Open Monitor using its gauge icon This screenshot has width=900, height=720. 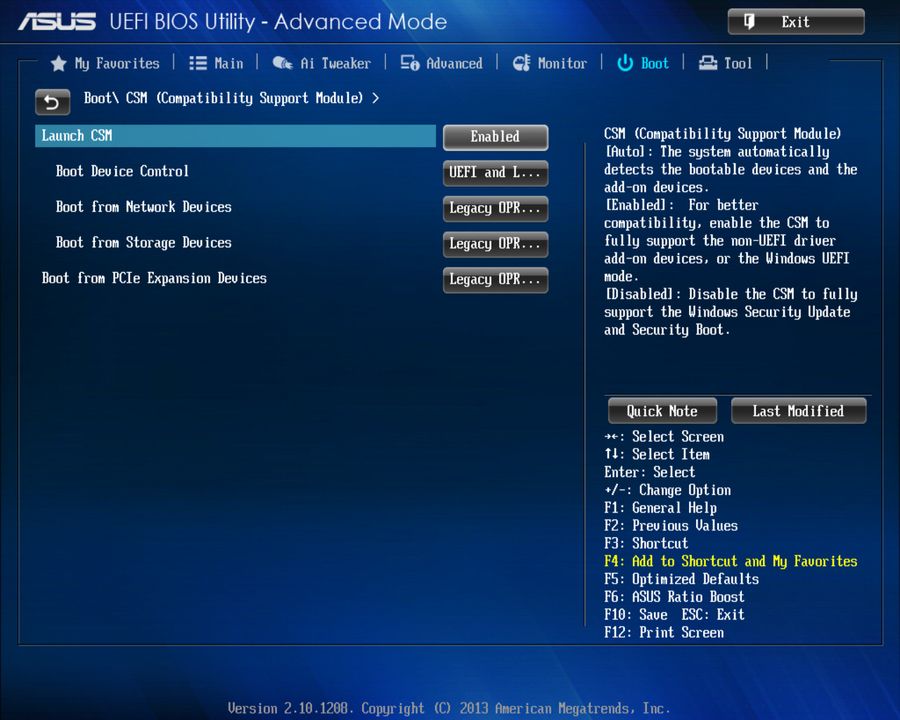[521, 63]
